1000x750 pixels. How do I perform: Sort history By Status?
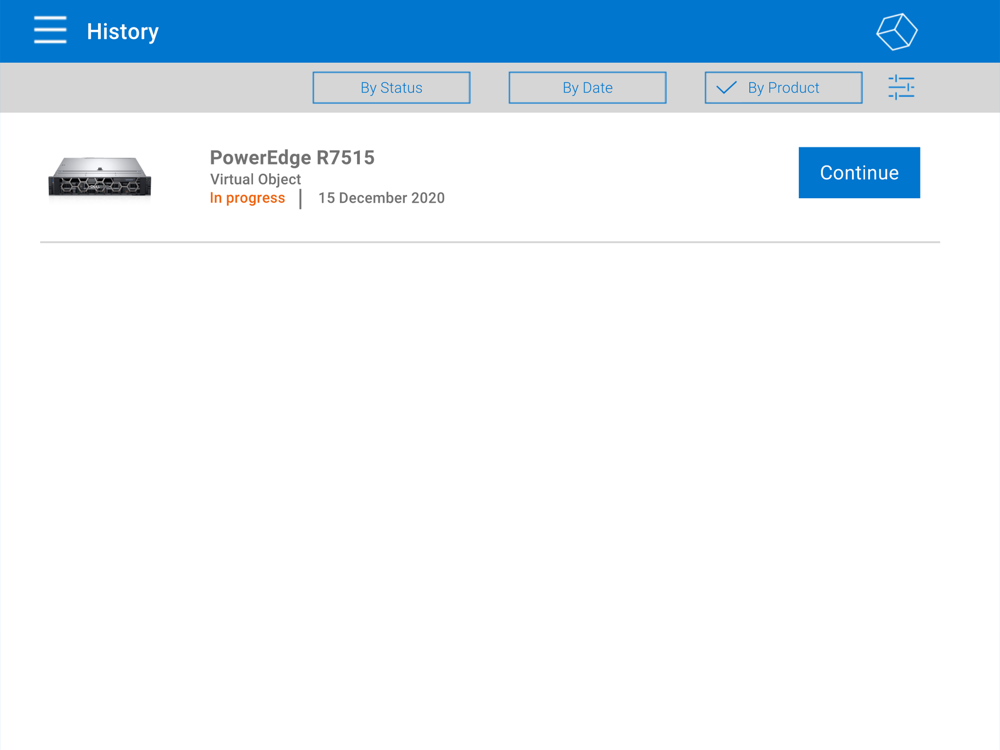click(392, 87)
